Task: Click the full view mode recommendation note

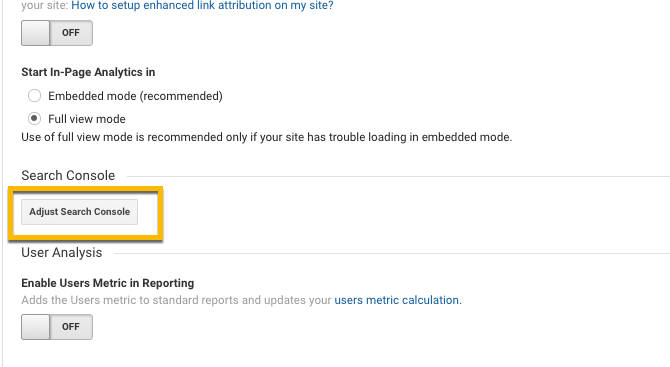Action: click(267, 137)
